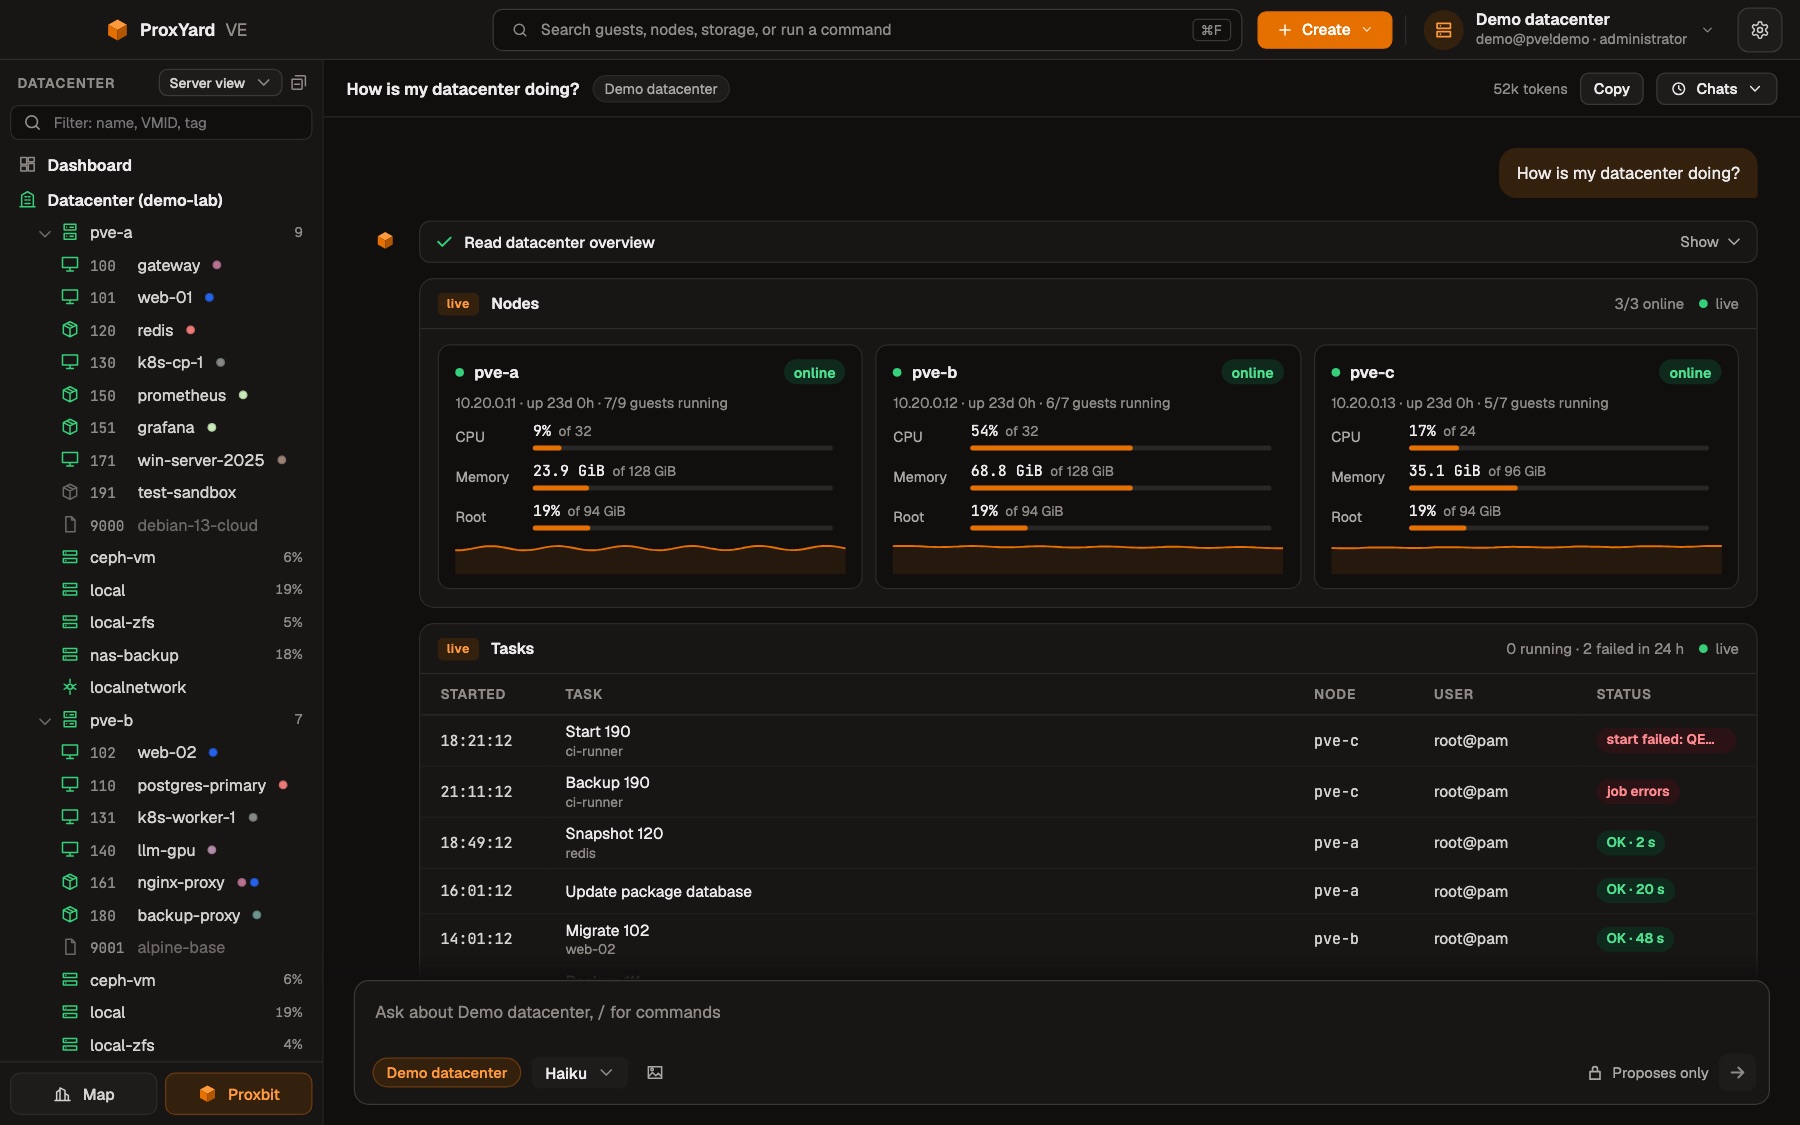Screen dimensions: 1800x1125
Task: Click the pve-b CPU usage bar
Action: (1120, 448)
